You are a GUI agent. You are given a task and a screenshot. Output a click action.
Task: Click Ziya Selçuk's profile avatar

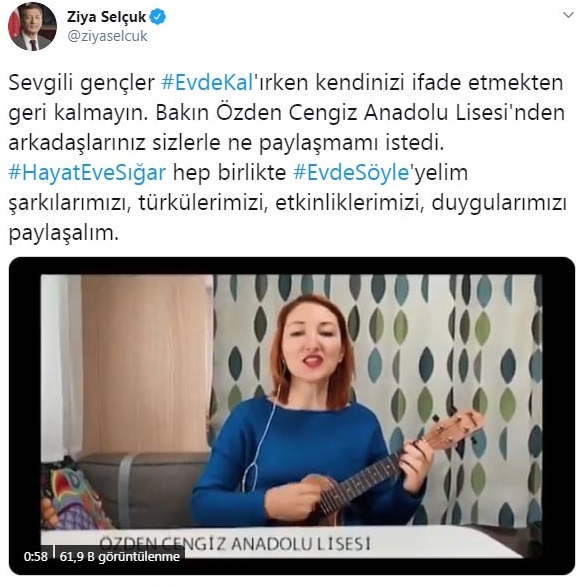(x=32, y=26)
